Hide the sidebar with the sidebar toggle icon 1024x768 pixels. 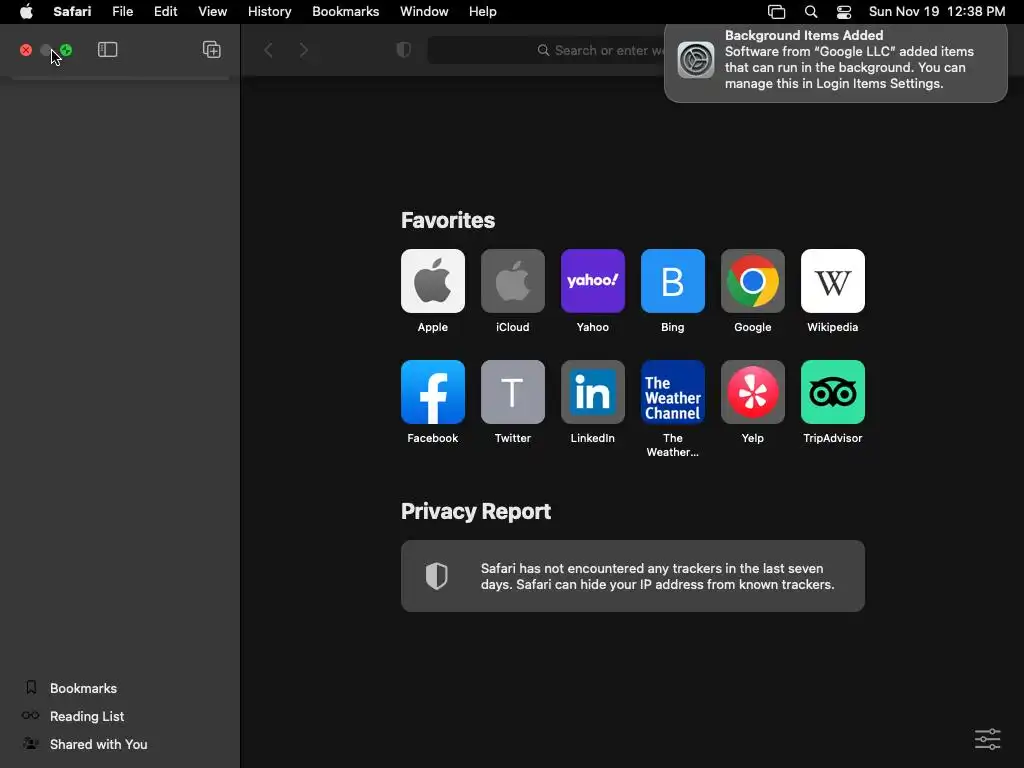click(107, 50)
